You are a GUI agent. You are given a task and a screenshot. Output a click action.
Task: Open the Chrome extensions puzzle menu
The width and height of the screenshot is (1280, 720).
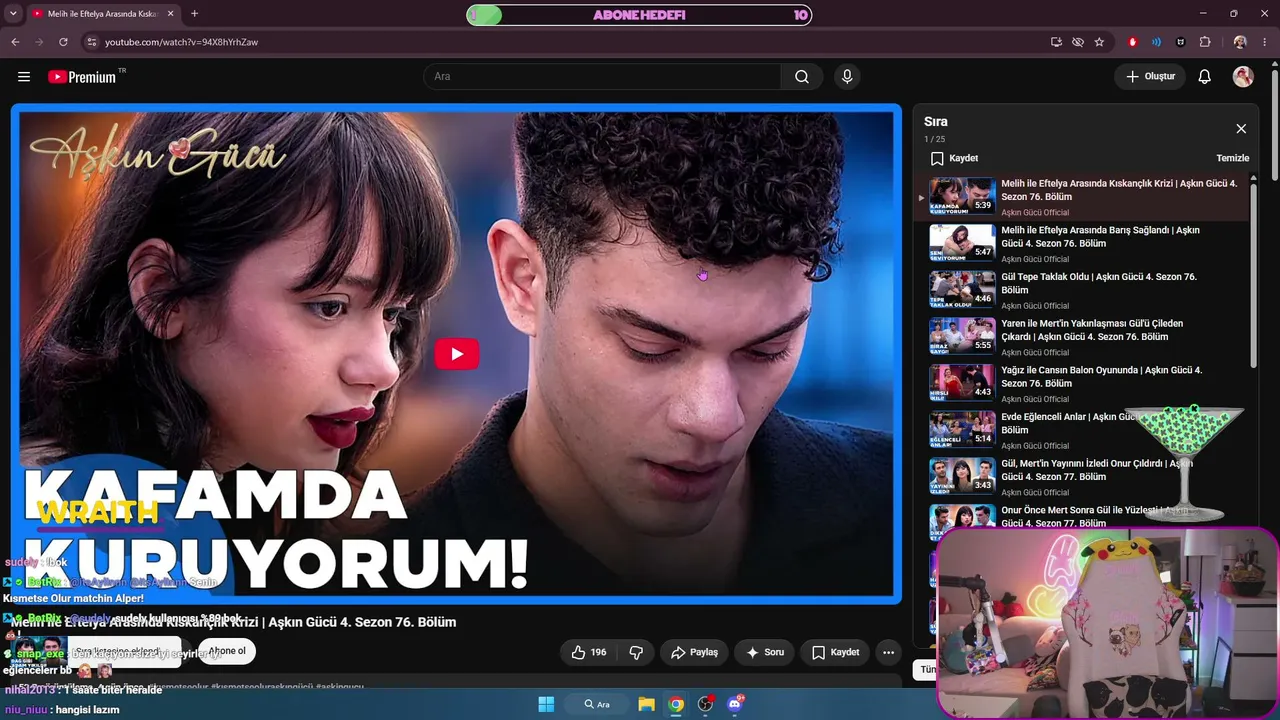(x=1205, y=42)
